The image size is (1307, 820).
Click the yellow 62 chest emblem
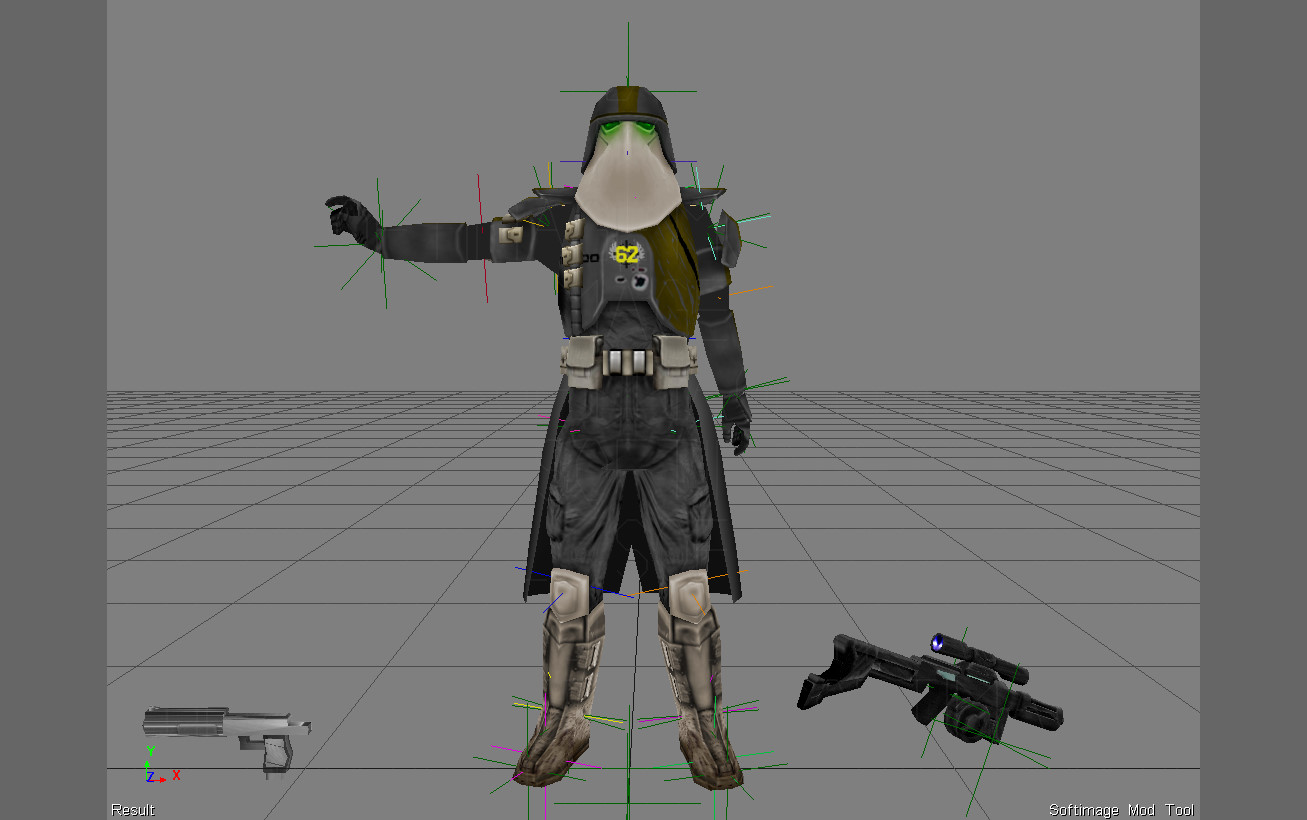coord(626,255)
